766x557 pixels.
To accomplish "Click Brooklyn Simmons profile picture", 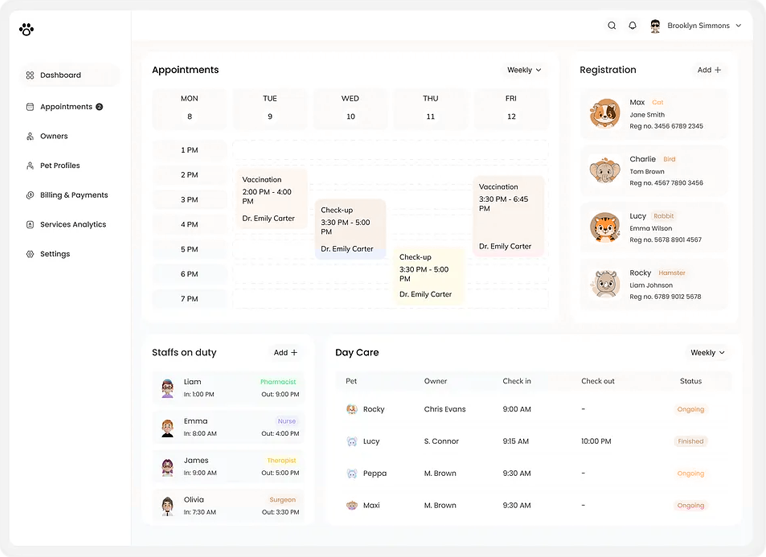I will tap(656, 26).
